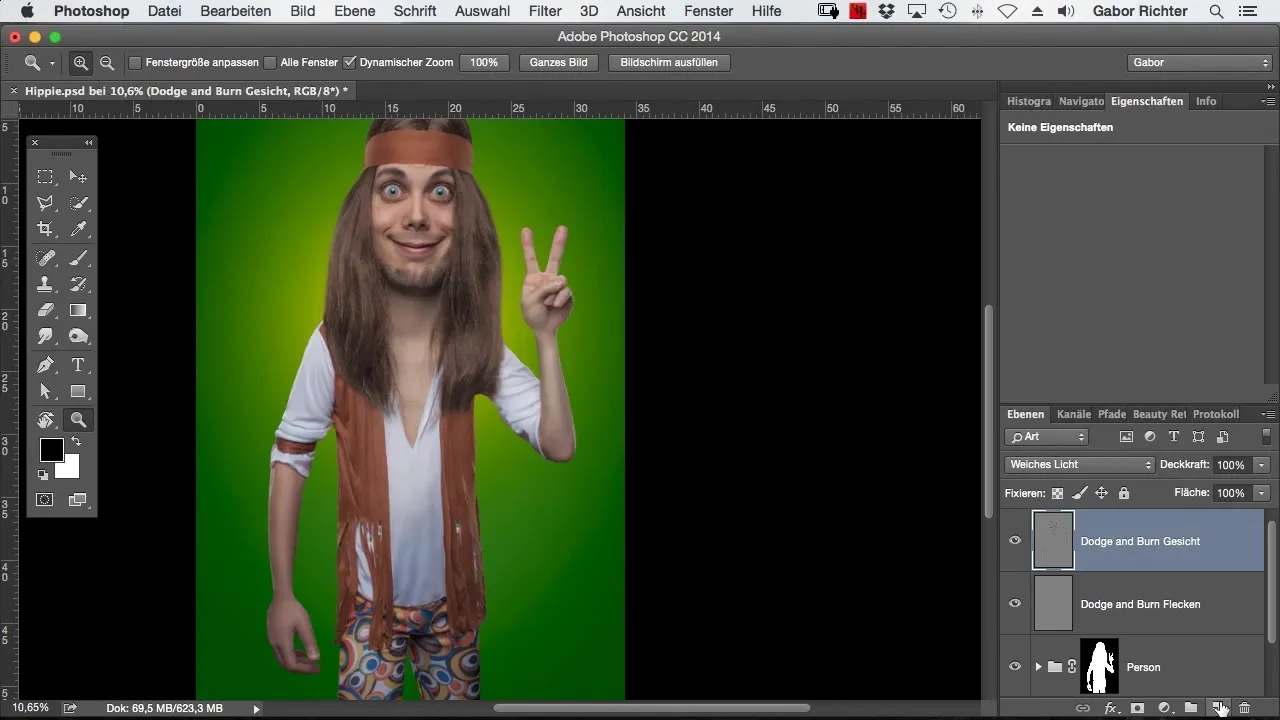Open layer style fx menu
1280x720 pixels.
click(x=1110, y=708)
